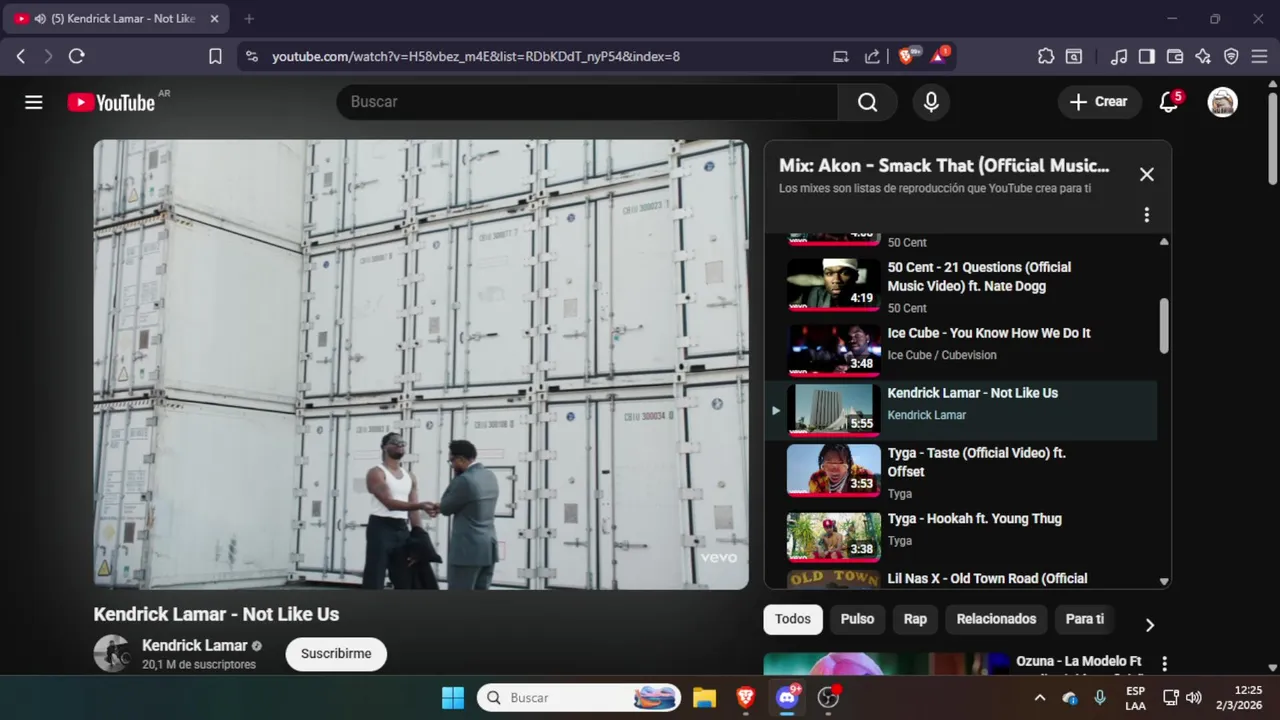This screenshot has width=1280, height=720.
Task: Select Kendrick Lamar - Not Like Us playlist row
Action: (x=962, y=410)
